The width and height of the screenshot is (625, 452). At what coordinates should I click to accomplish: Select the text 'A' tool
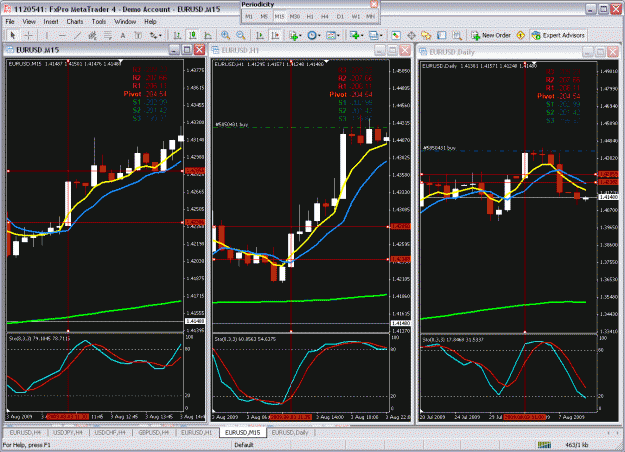tap(123, 35)
